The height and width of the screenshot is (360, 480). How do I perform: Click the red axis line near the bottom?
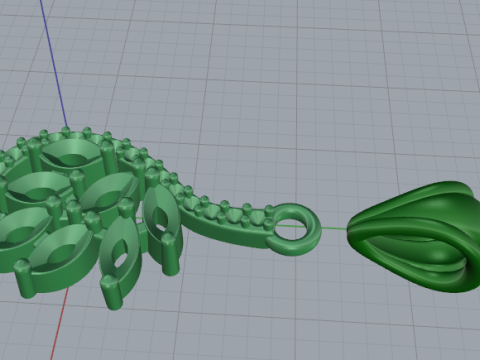tap(59, 324)
